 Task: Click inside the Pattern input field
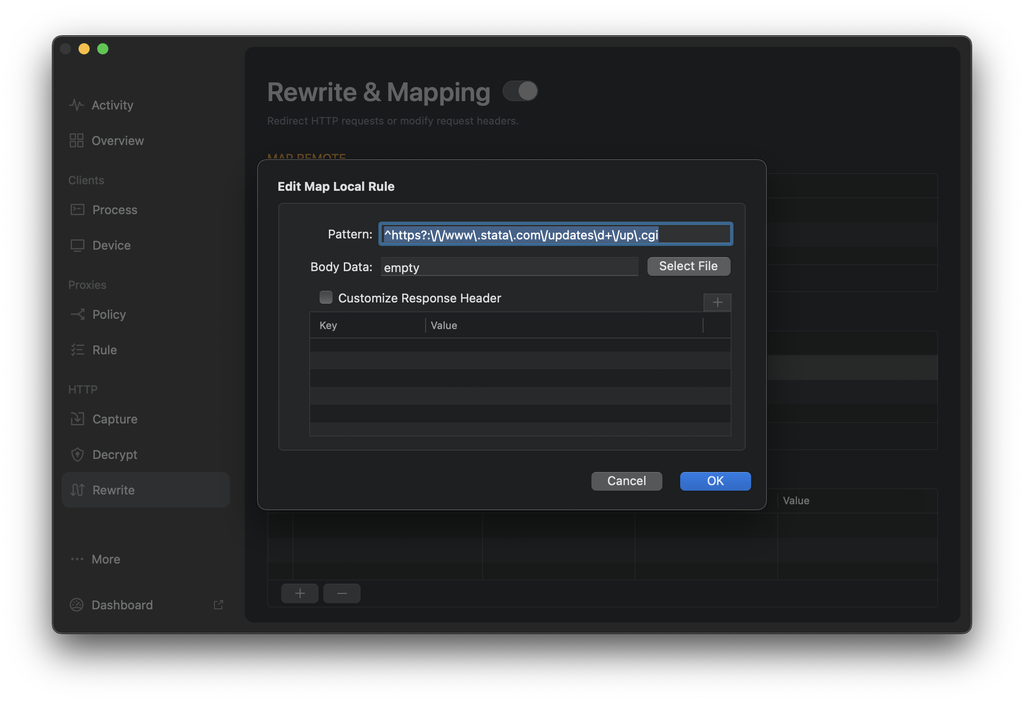554,233
